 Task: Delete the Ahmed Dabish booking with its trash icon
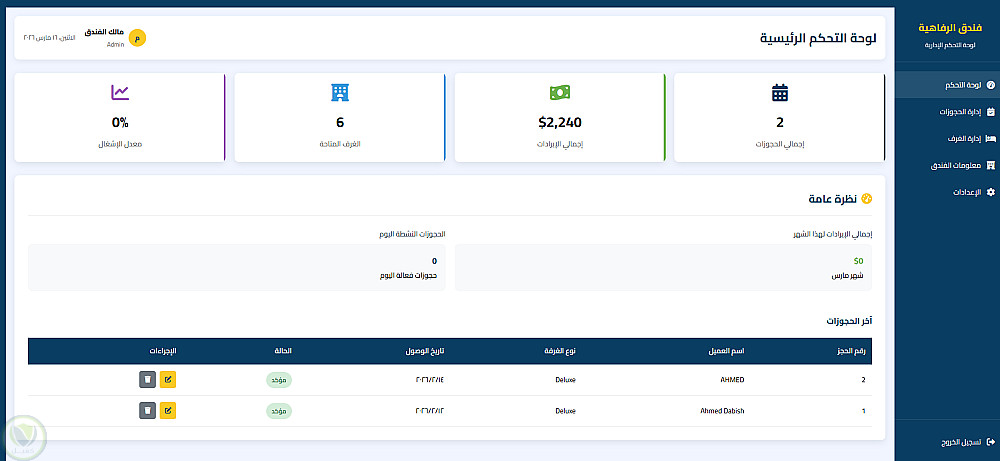pyautogui.click(x=147, y=411)
